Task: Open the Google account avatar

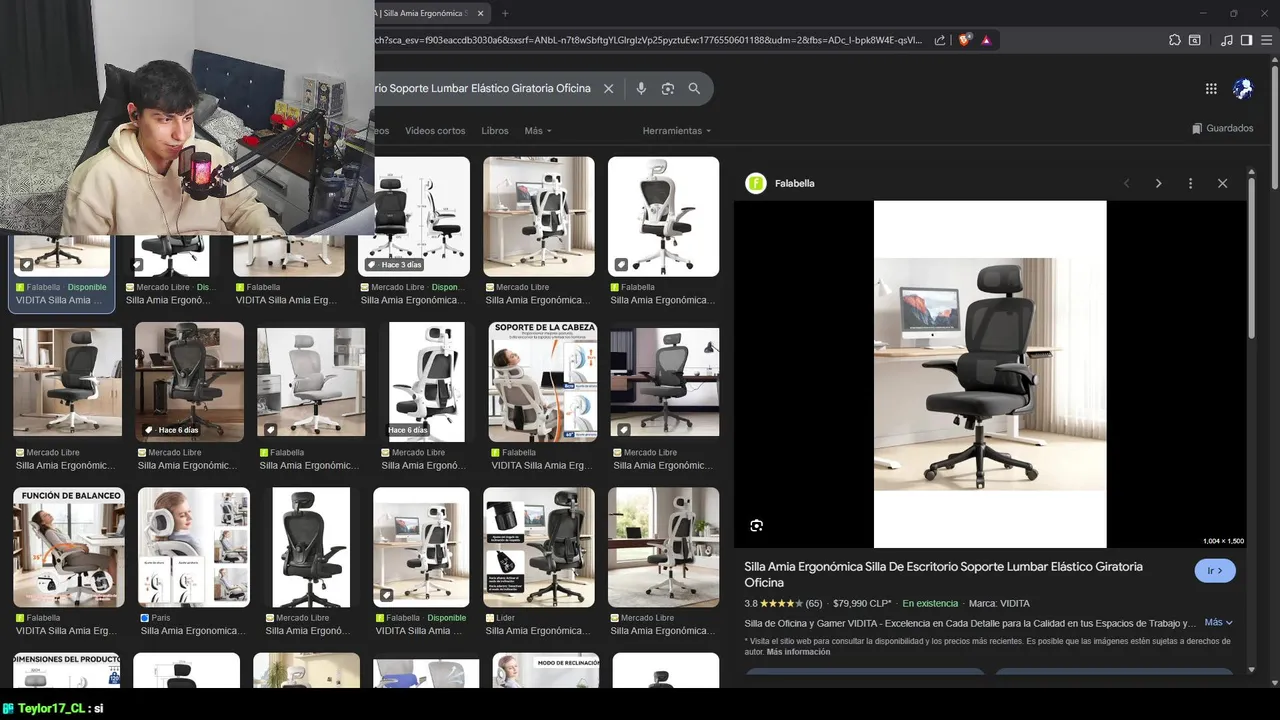Action: pos(1243,88)
